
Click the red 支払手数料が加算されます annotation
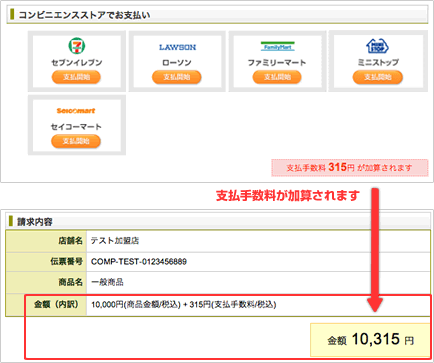[288, 195]
